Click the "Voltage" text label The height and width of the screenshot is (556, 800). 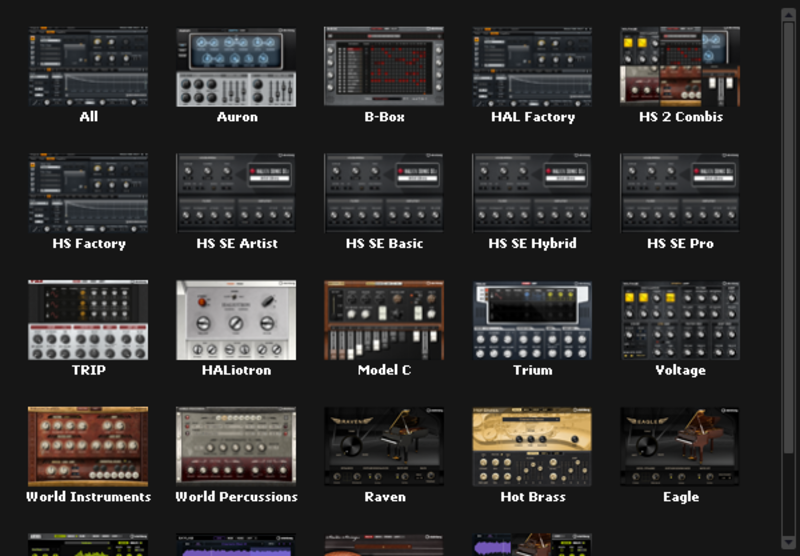[681, 370]
